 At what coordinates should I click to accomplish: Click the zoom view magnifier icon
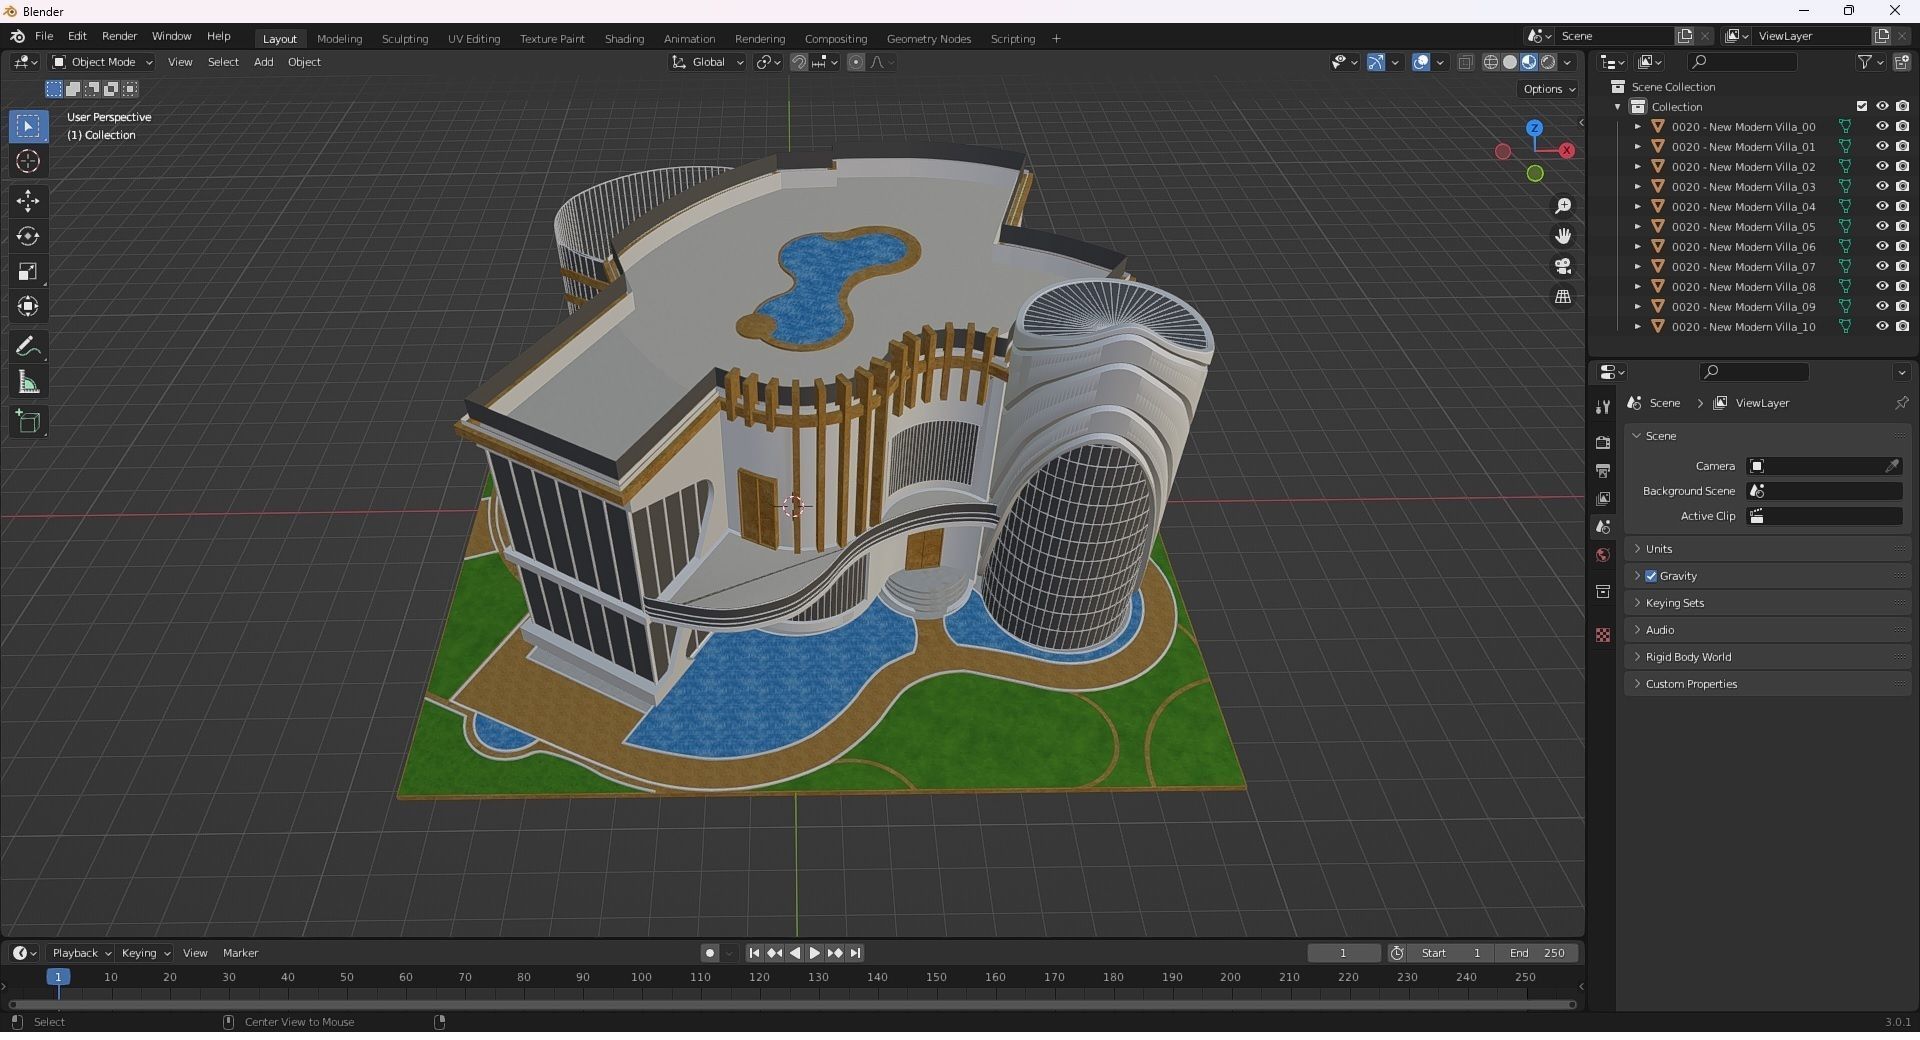[1563, 206]
